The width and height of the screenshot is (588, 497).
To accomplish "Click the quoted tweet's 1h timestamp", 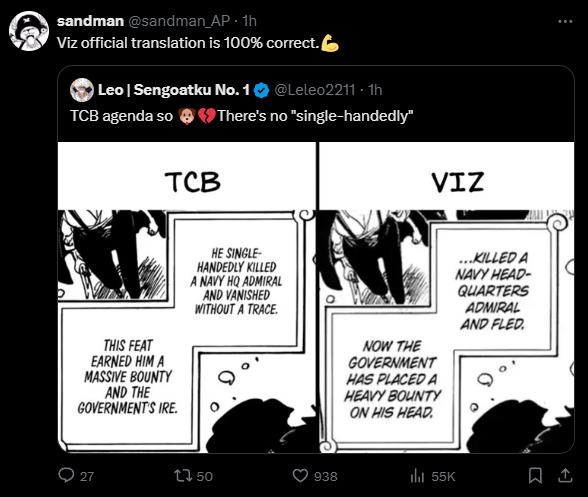I will pos(375,90).
